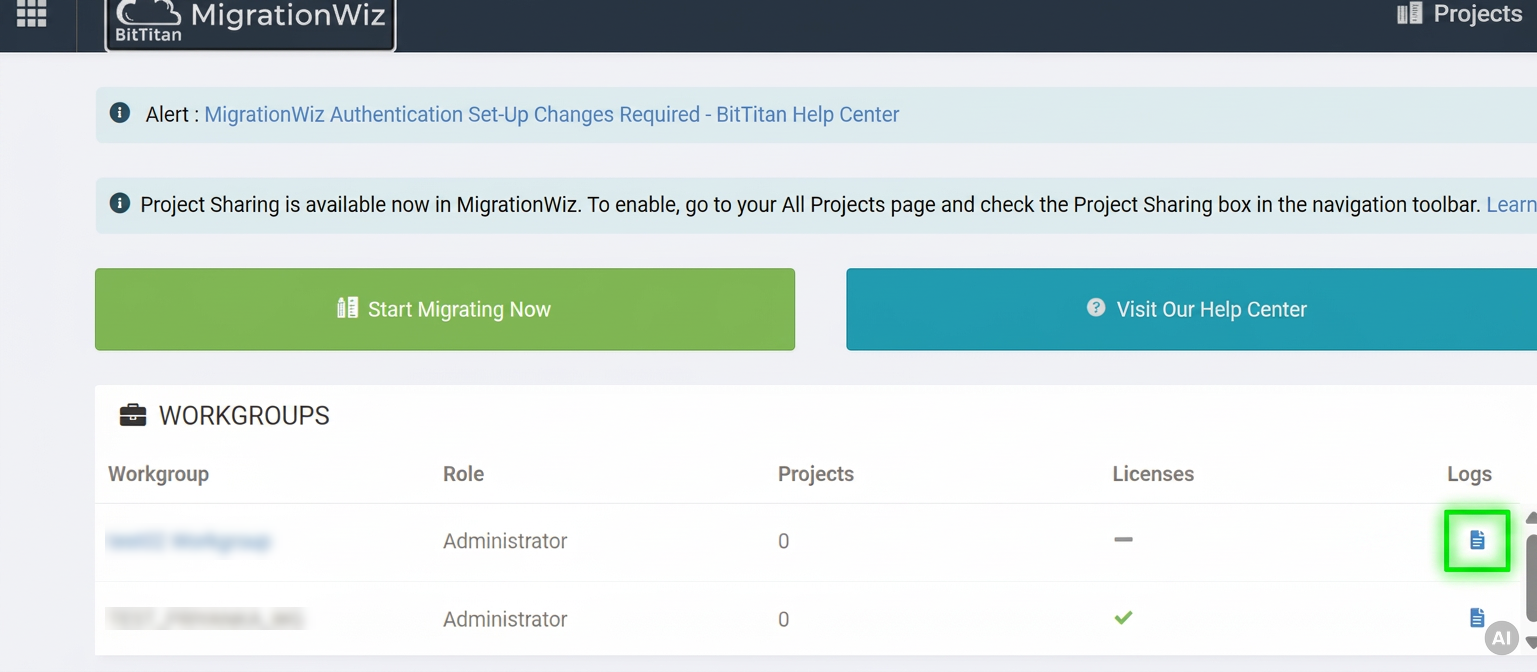Click info icon beside Project Sharing notice
This screenshot has width=1537, height=672.
click(x=120, y=204)
